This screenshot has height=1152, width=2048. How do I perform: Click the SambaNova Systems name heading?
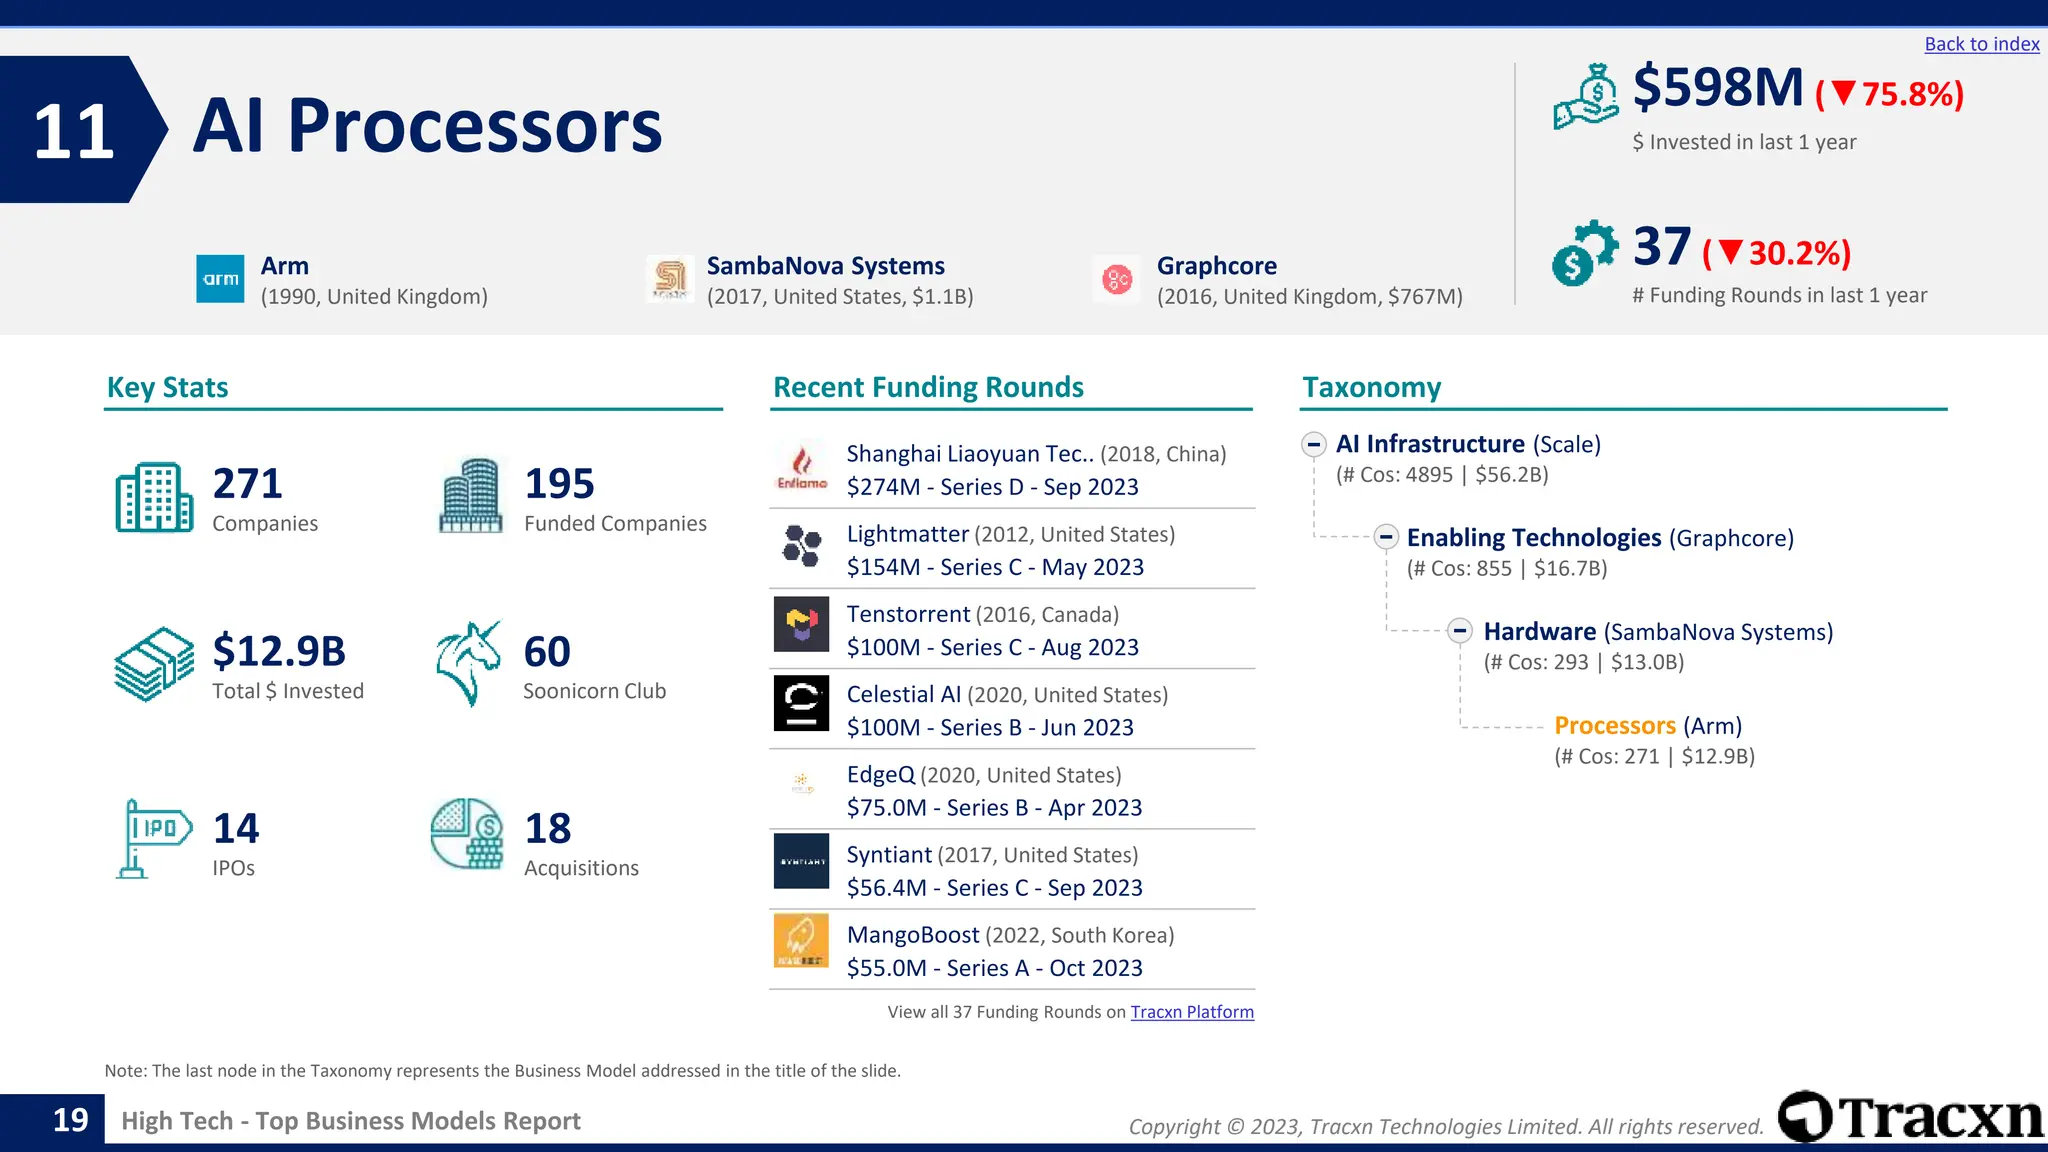(826, 266)
